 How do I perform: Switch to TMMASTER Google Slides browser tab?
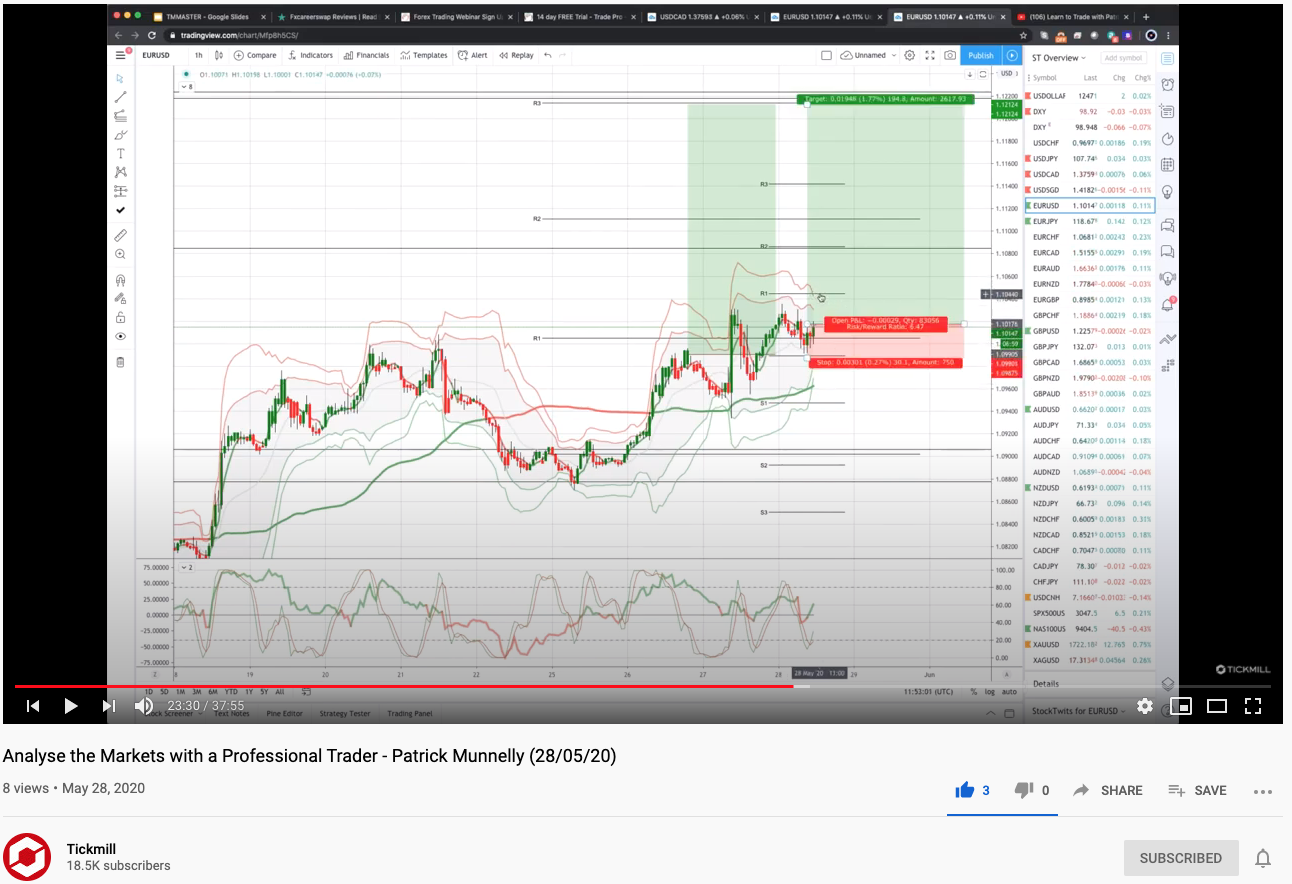pyautogui.click(x=210, y=17)
